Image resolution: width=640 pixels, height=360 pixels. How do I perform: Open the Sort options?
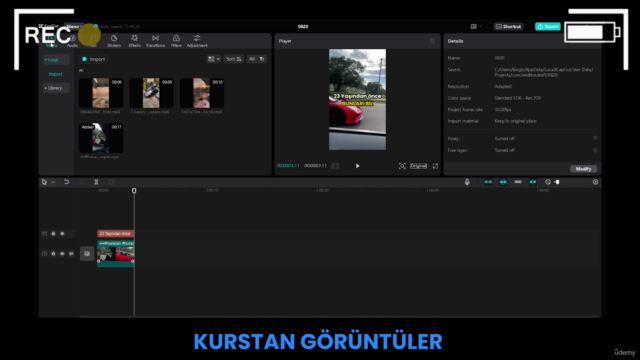click(x=234, y=59)
